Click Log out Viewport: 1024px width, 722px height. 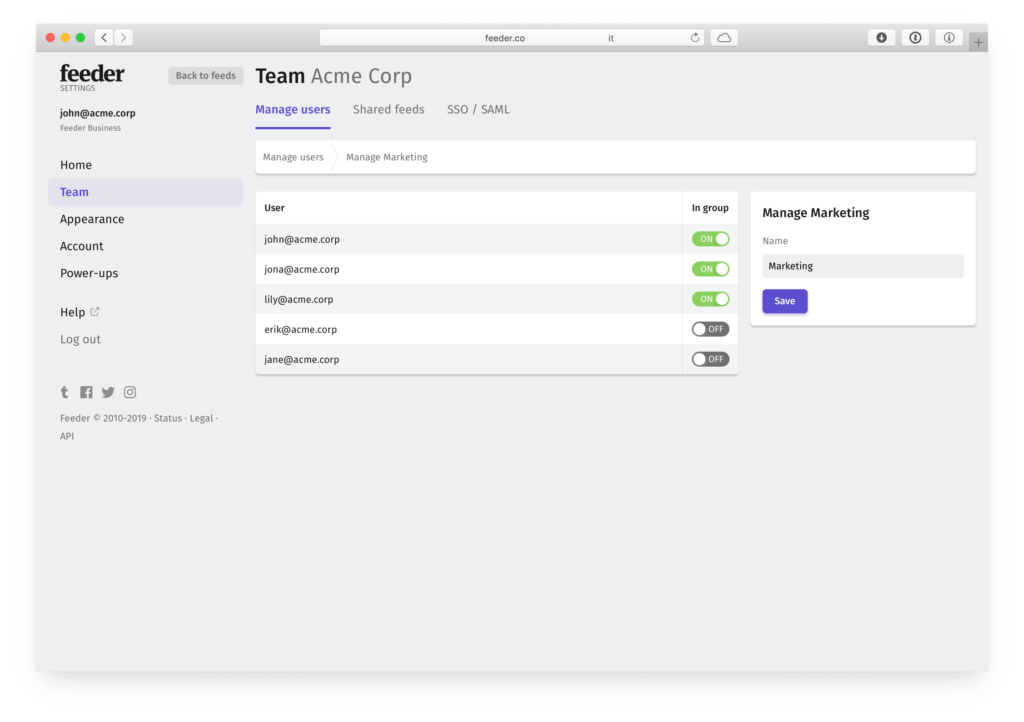[80, 339]
